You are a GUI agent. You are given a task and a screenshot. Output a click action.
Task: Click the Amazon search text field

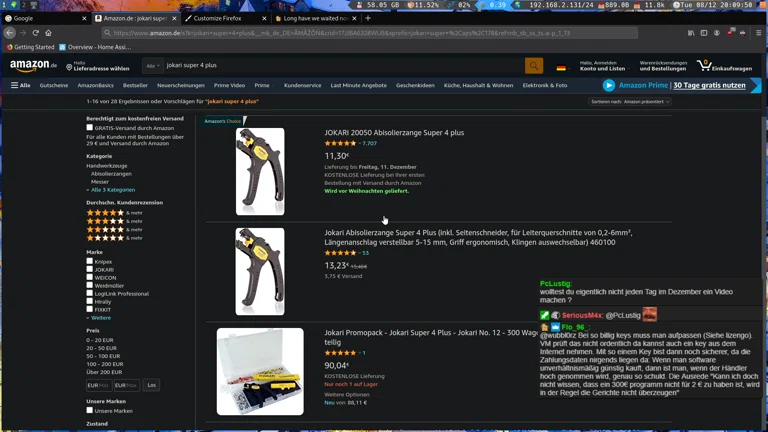coord(344,66)
